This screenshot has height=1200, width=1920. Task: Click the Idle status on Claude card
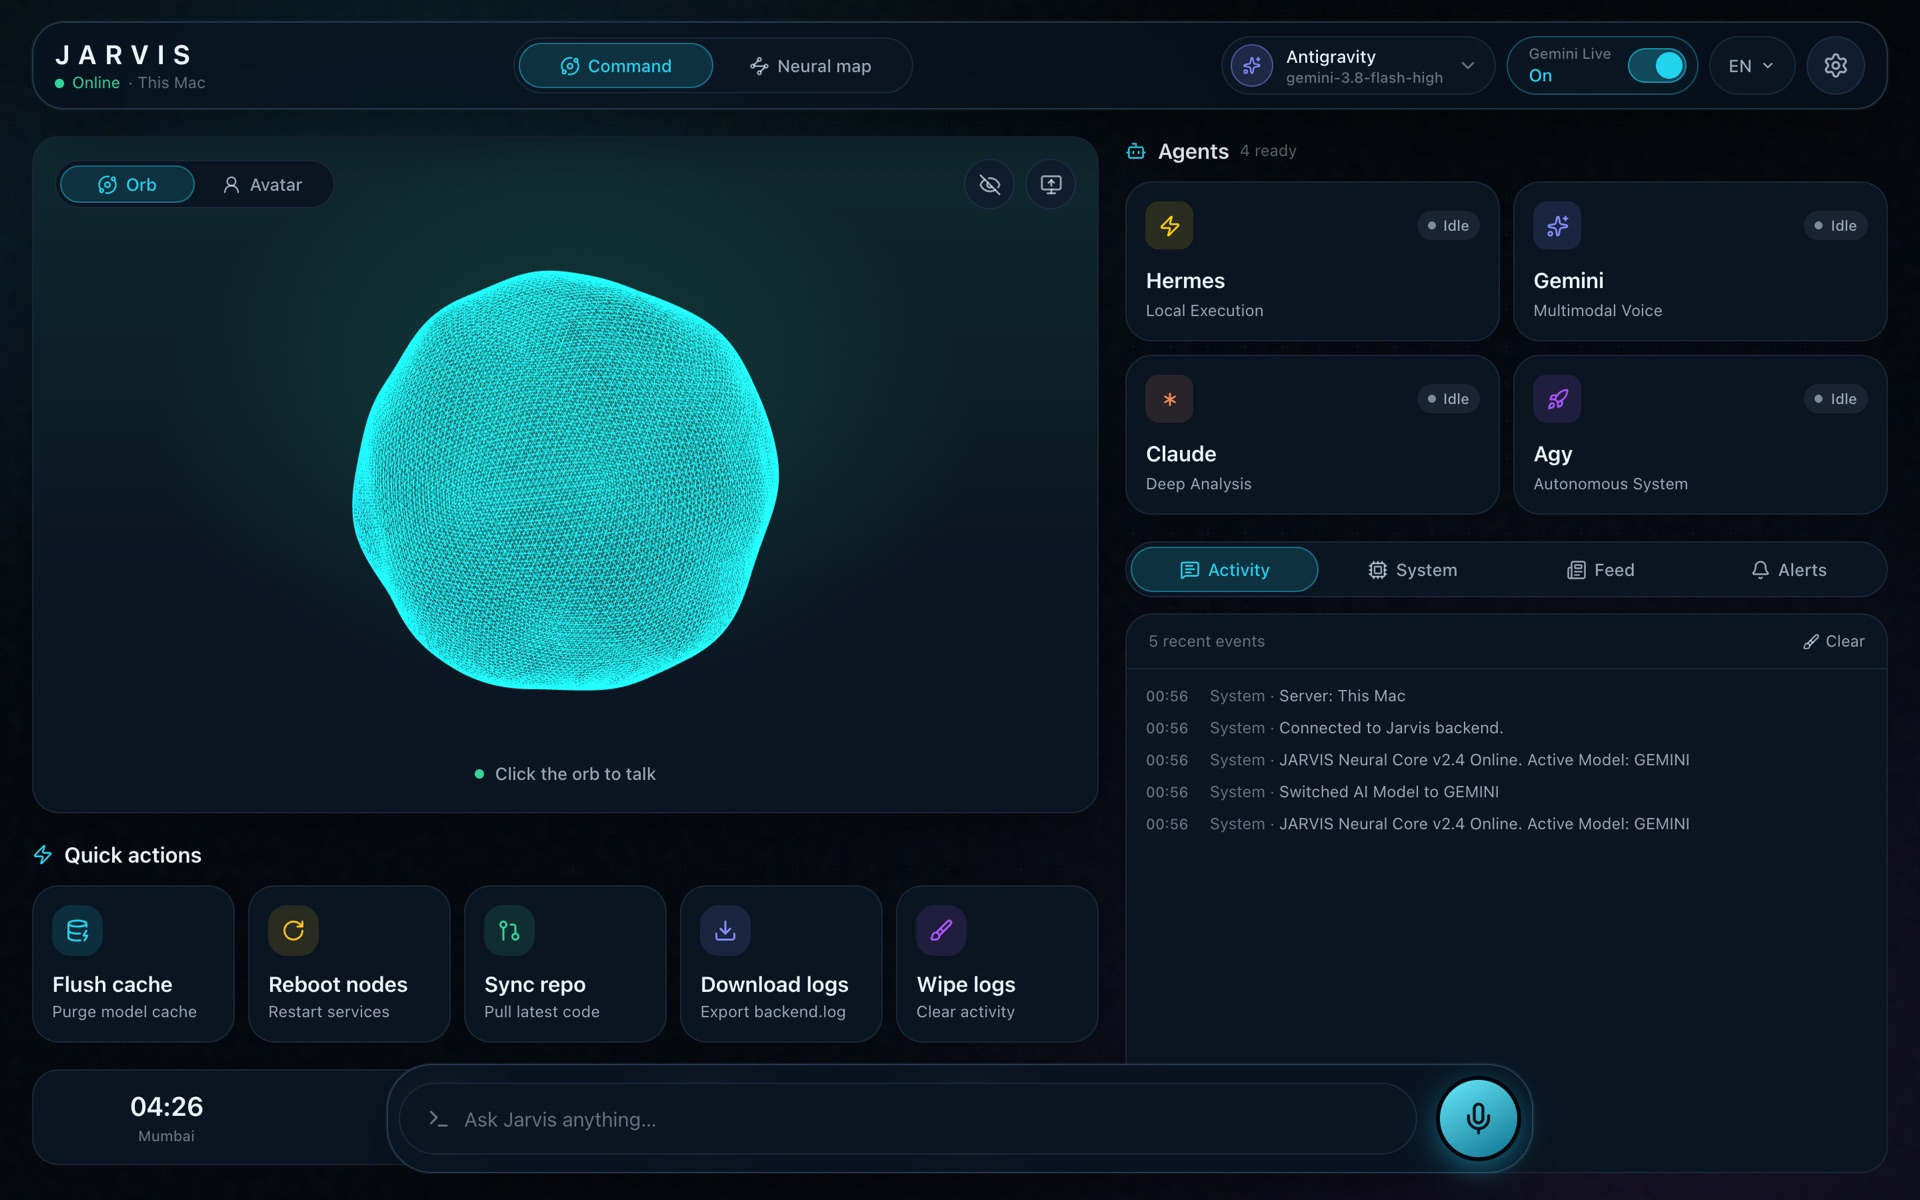click(1448, 399)
